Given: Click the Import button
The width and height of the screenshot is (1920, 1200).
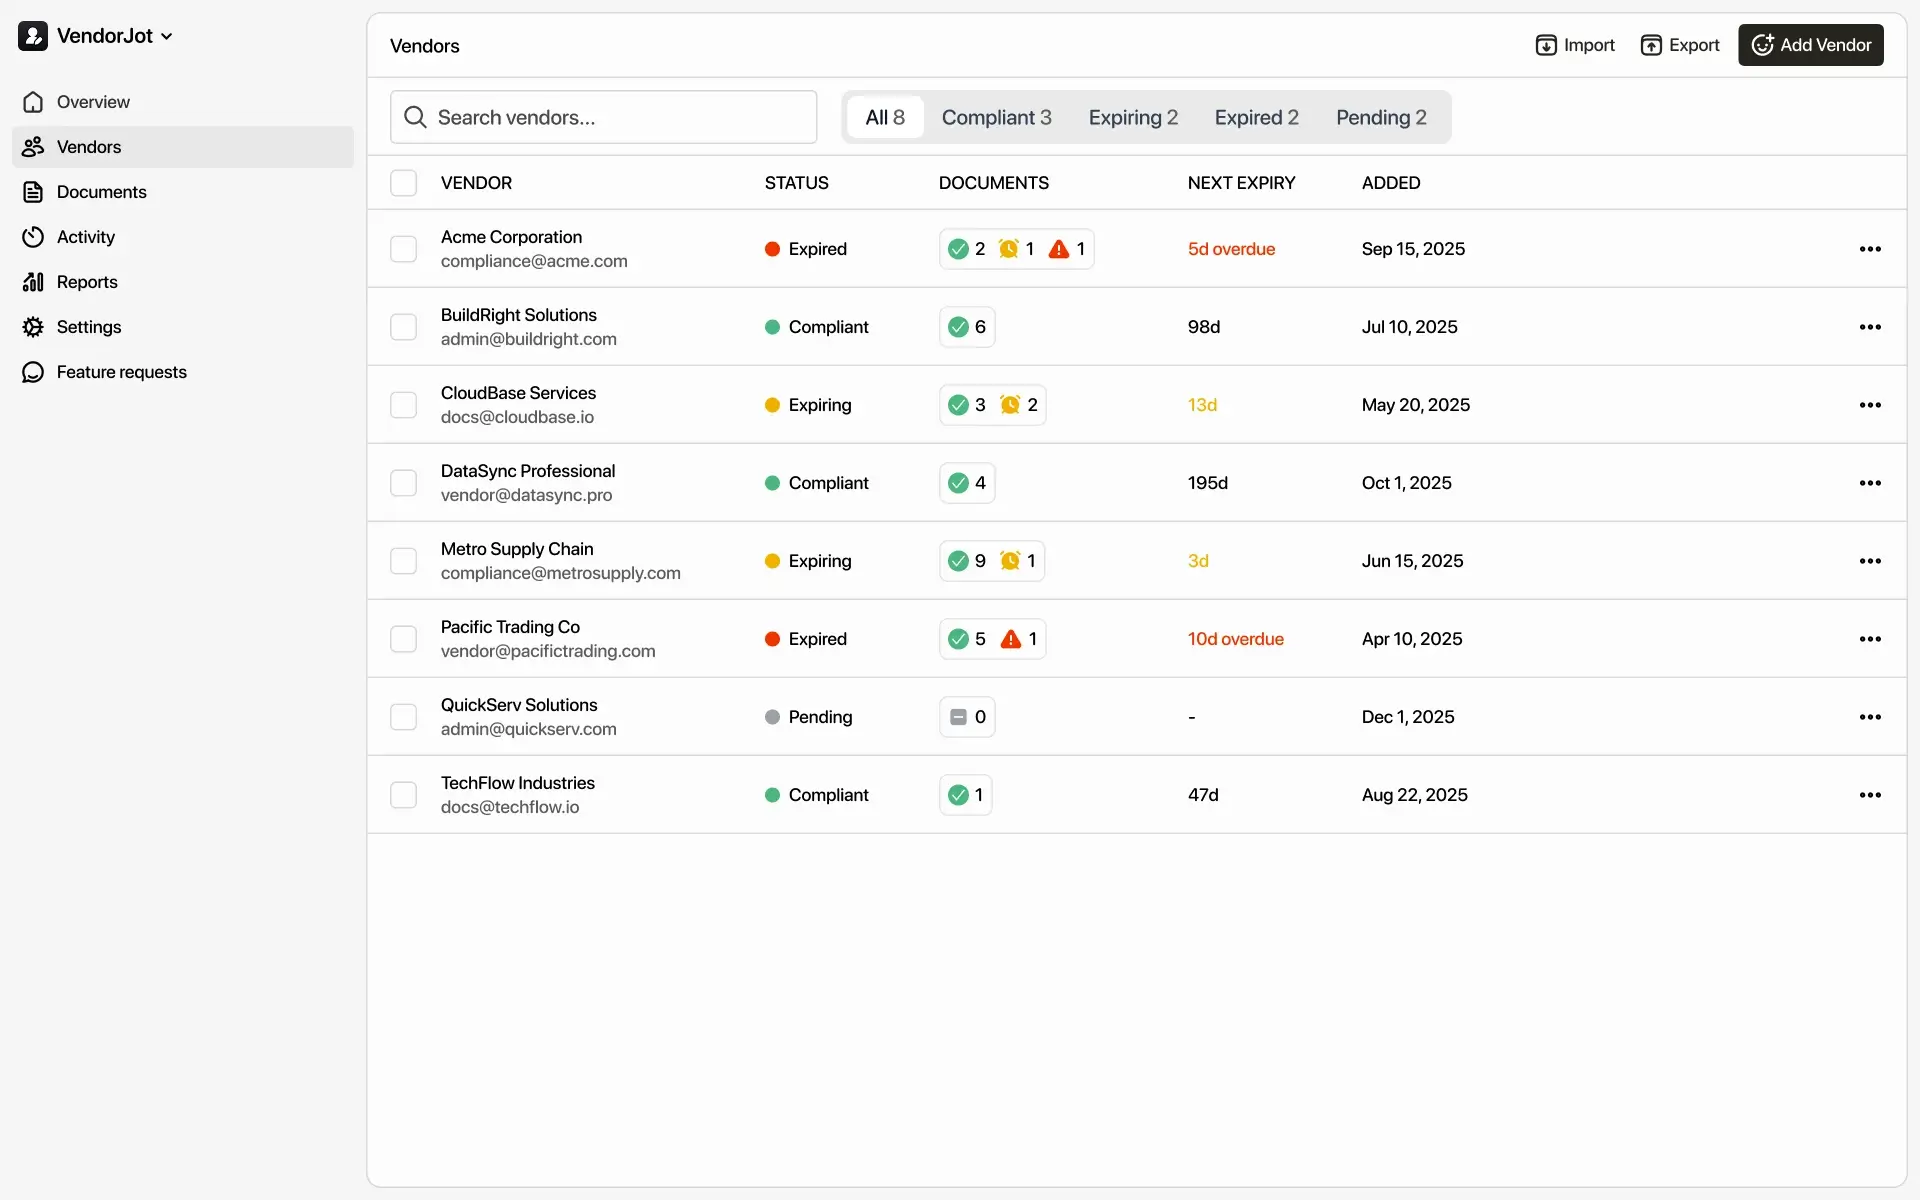Looking at the screenshot, I should pyautogui.click(x=1575, y=45).
